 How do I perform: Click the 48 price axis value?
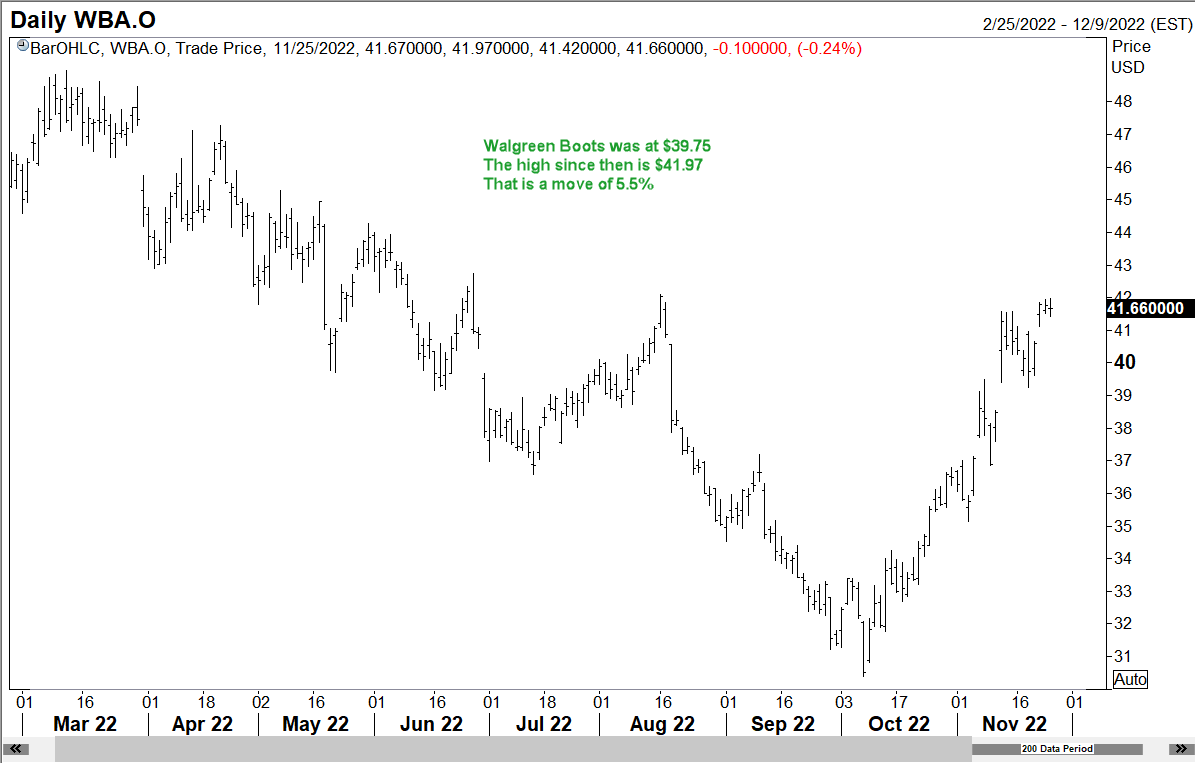tap(1123, 101)
